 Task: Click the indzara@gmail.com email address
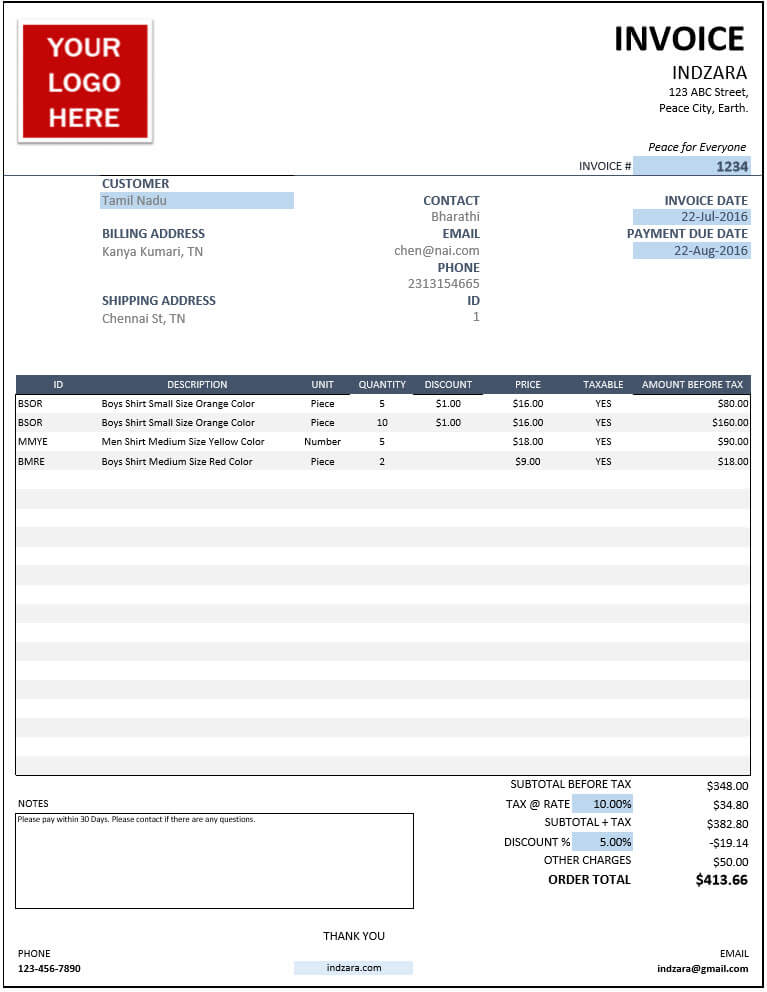point(702,969)
